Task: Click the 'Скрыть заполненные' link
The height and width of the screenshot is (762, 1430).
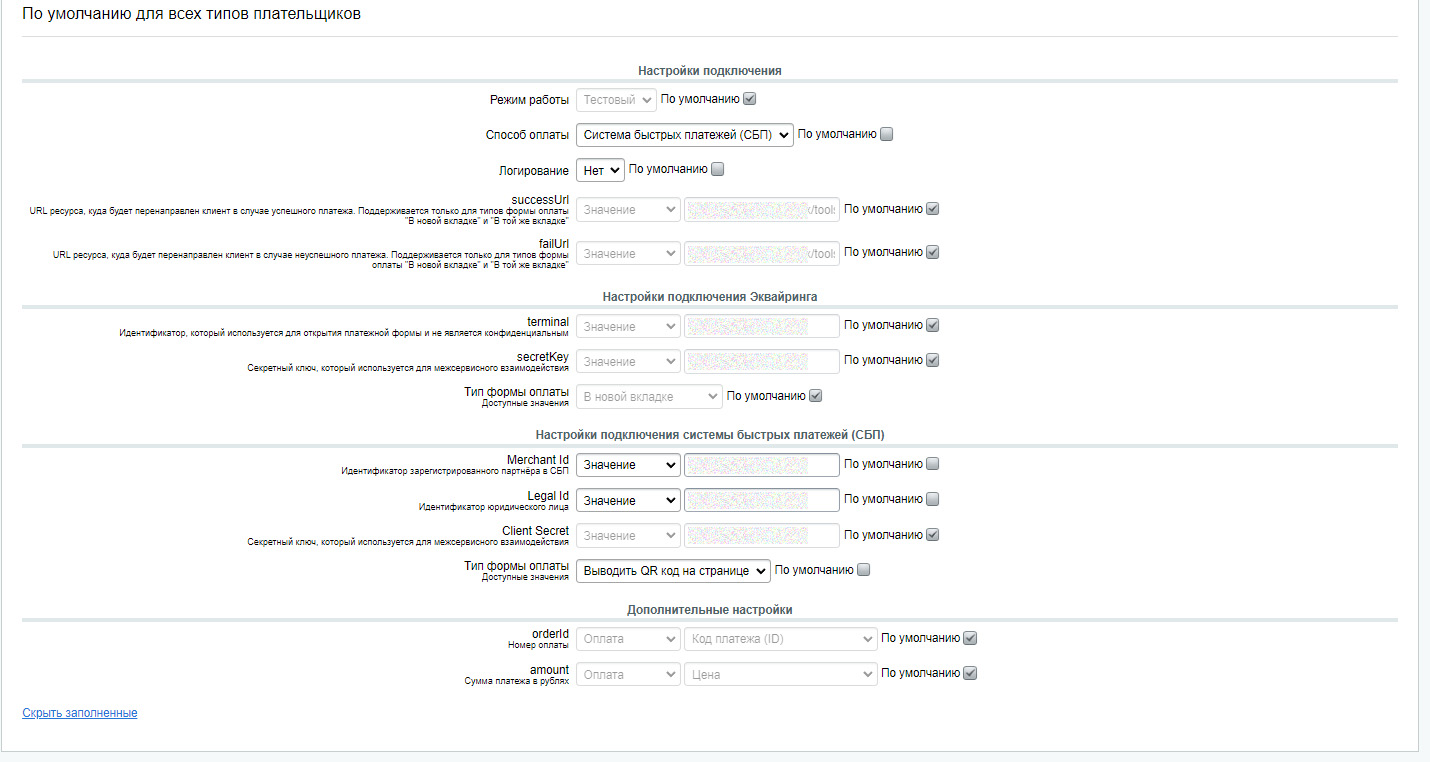Action: click(x=80, y=713)
